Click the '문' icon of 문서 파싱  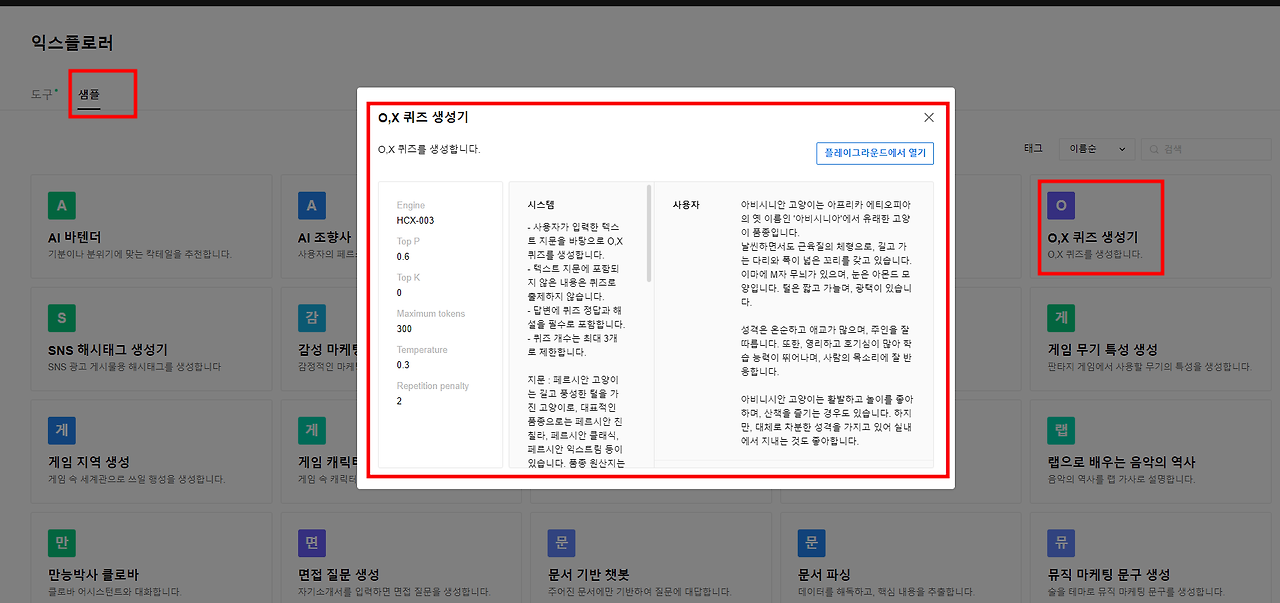pyautogui.click(x=812, y=543)
